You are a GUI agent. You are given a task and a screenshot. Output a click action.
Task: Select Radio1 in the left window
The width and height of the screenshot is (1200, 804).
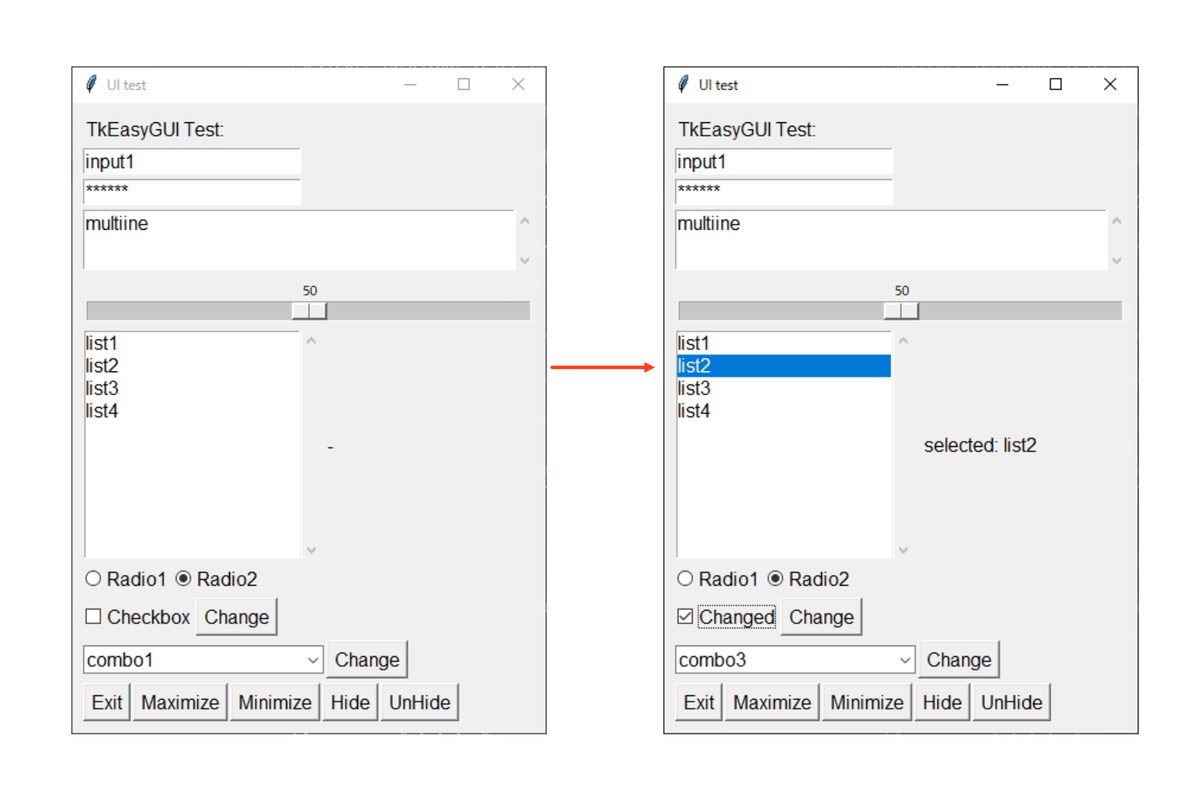click(x=125, y=579)
